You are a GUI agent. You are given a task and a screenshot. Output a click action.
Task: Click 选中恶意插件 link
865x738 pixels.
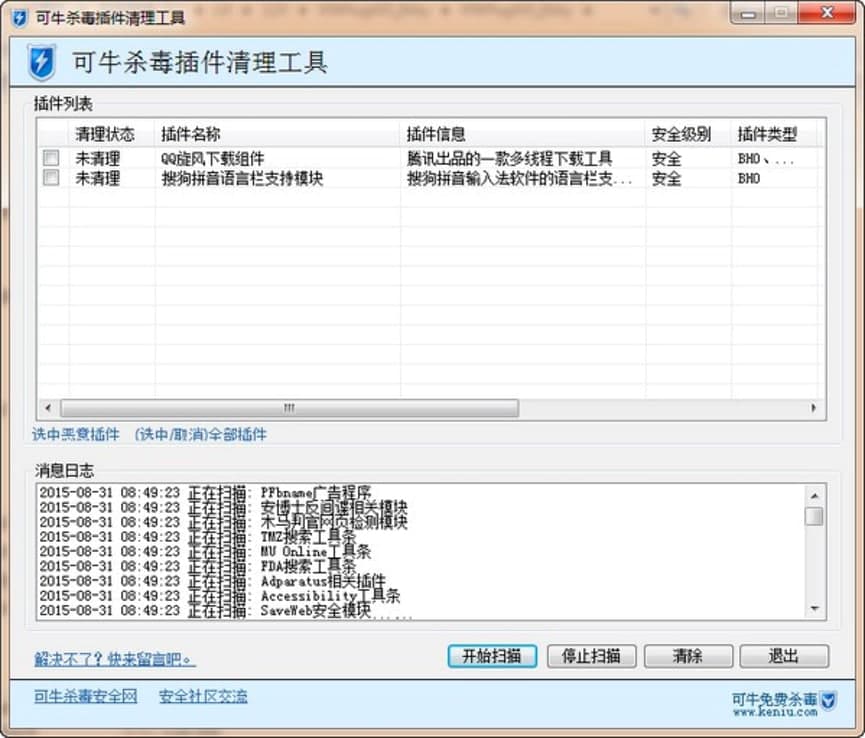[x=76, y=435]
